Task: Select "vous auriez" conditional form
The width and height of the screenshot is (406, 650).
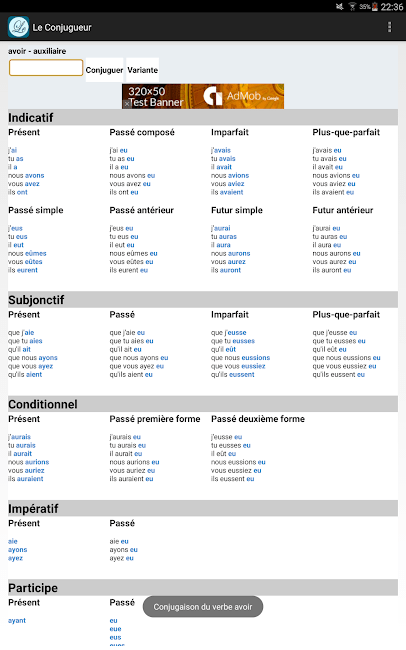Action: [x=26, y=470]
